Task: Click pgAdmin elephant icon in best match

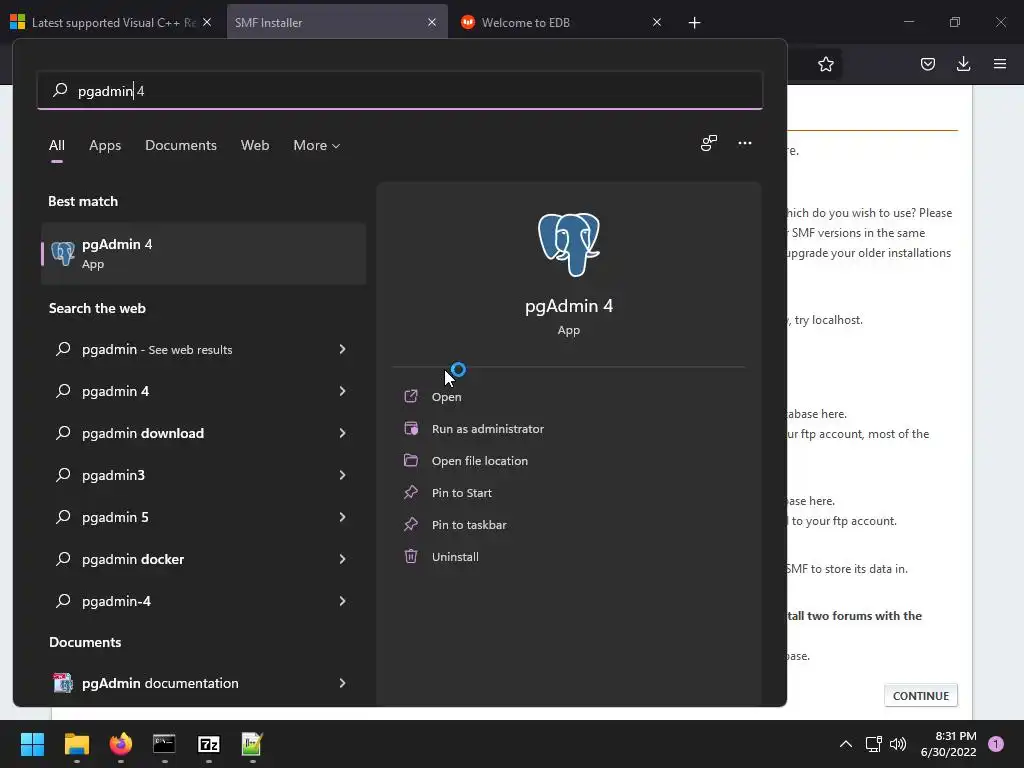Action: (x=63, y=253)
